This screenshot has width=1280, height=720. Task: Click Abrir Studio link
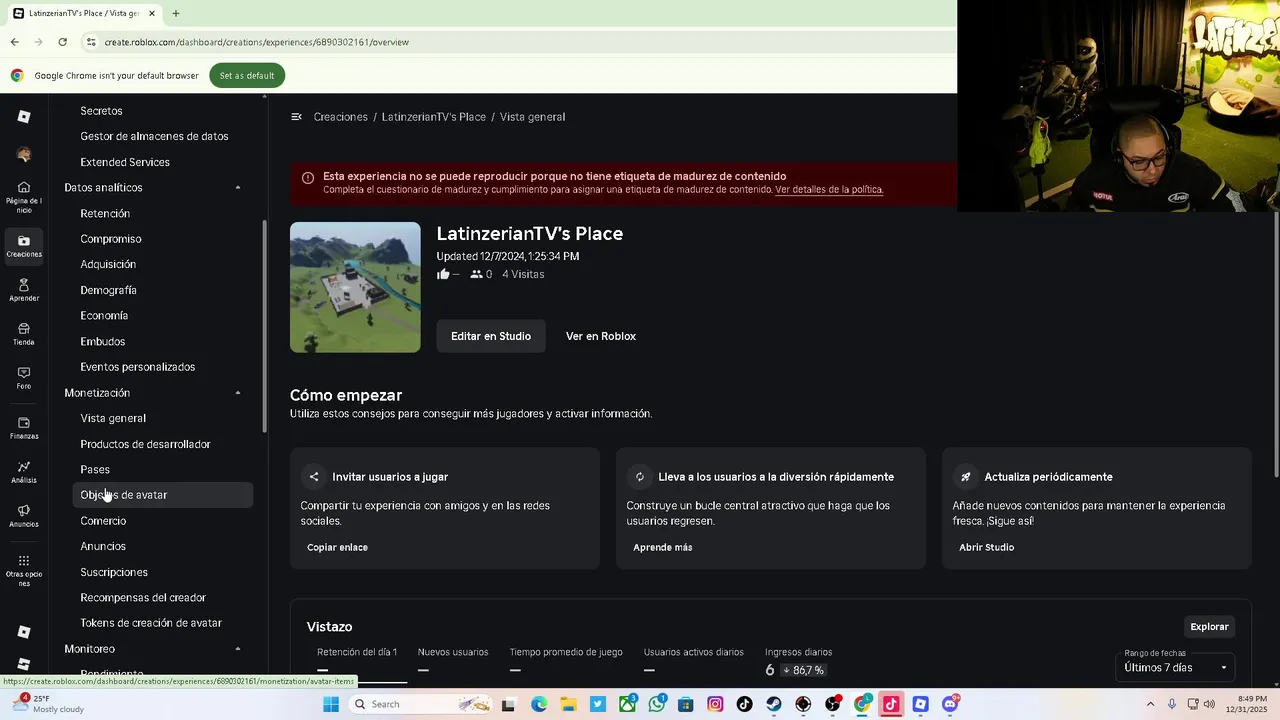tap(986, 547)
